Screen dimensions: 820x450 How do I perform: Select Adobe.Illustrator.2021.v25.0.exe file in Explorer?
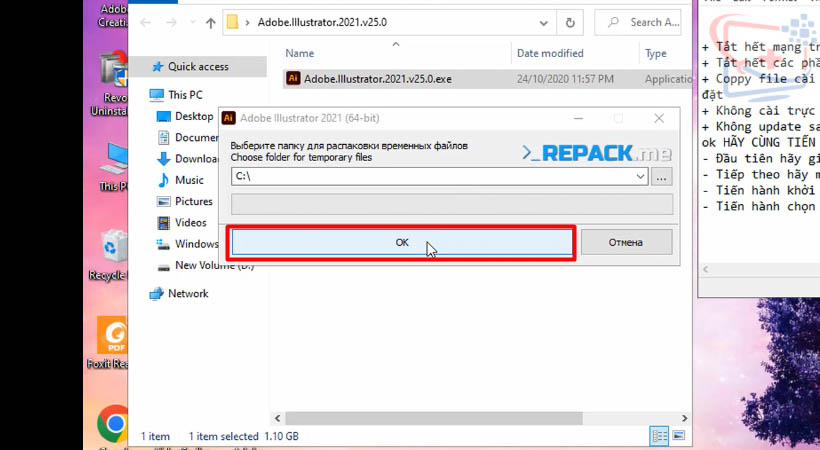tap(378, 79)
